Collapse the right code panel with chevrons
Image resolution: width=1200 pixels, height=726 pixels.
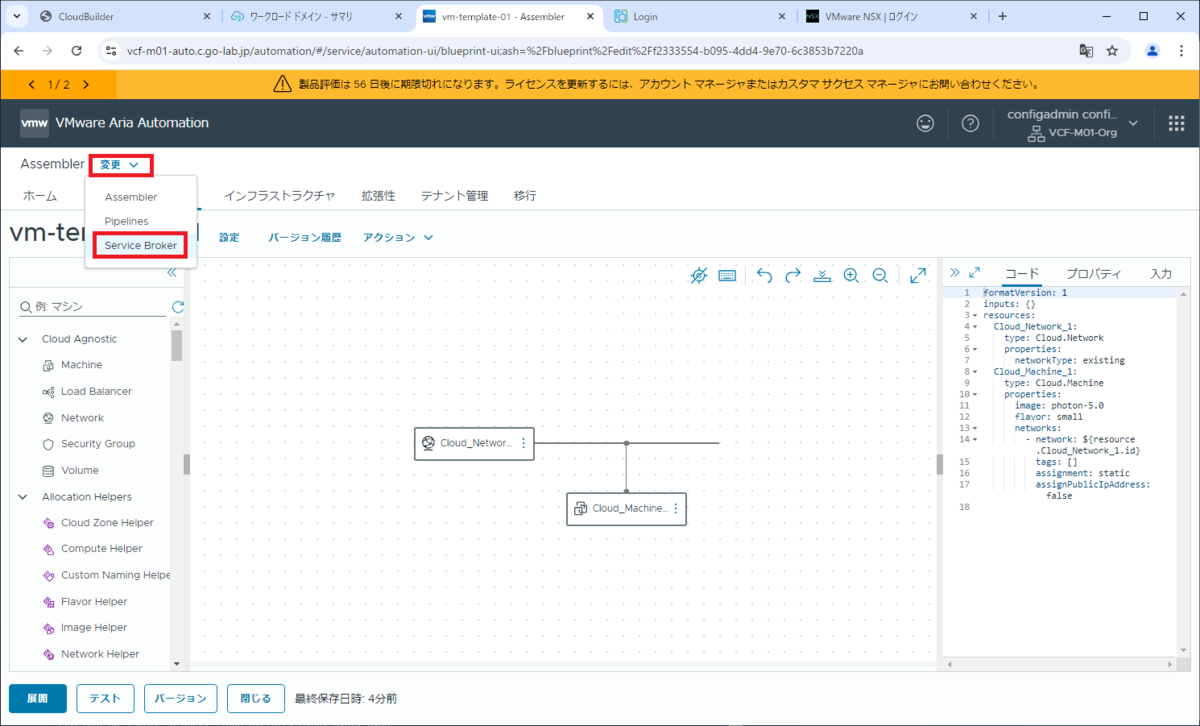tap(954, 272)
